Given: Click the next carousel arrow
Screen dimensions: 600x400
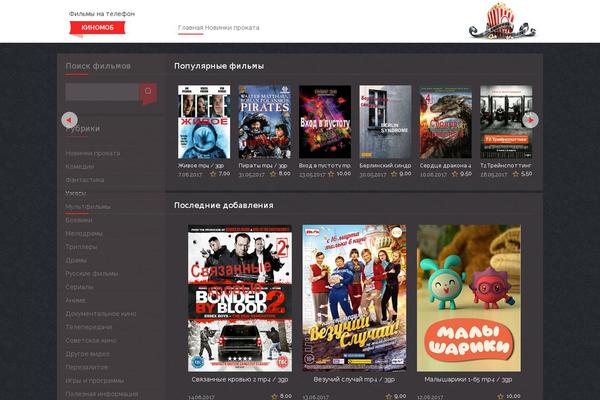Looking at the screenshot, I should coord(530,120).
